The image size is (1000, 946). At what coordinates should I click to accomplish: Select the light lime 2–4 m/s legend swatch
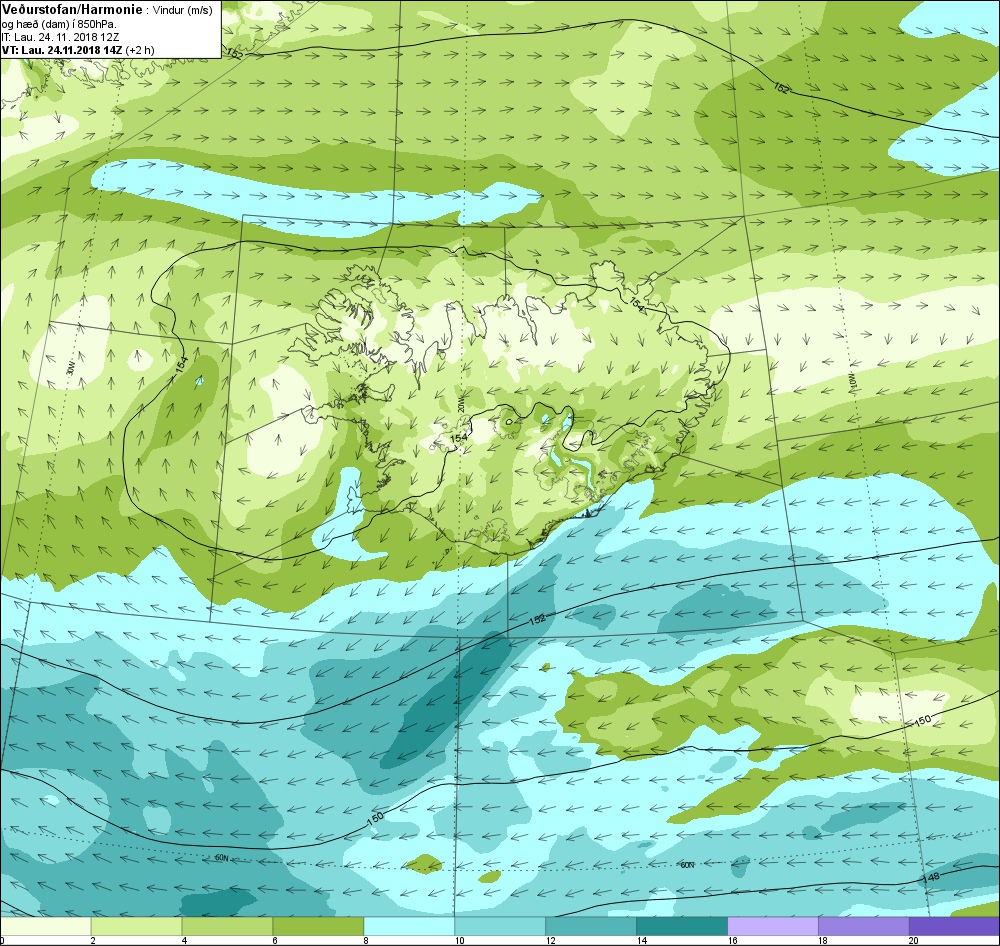click(136, 926)
